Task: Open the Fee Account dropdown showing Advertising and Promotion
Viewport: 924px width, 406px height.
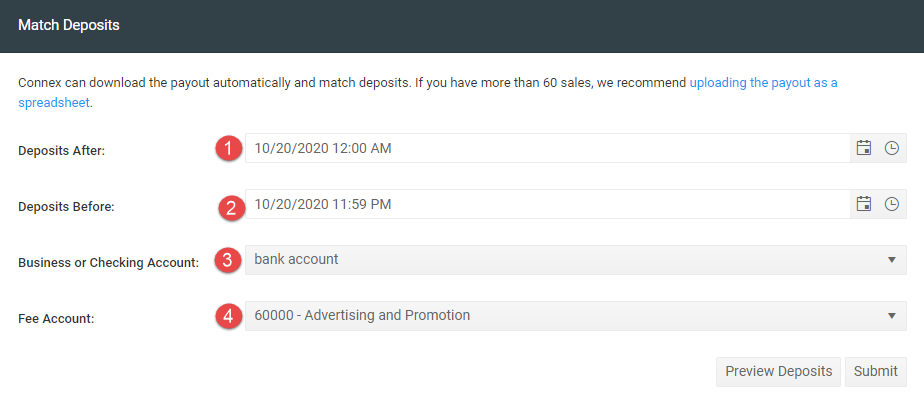Action: 576,316
